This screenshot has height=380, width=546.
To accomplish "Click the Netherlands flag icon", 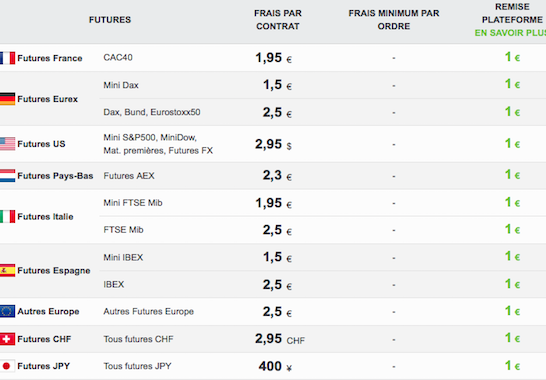I will click(x=7, y=176).
